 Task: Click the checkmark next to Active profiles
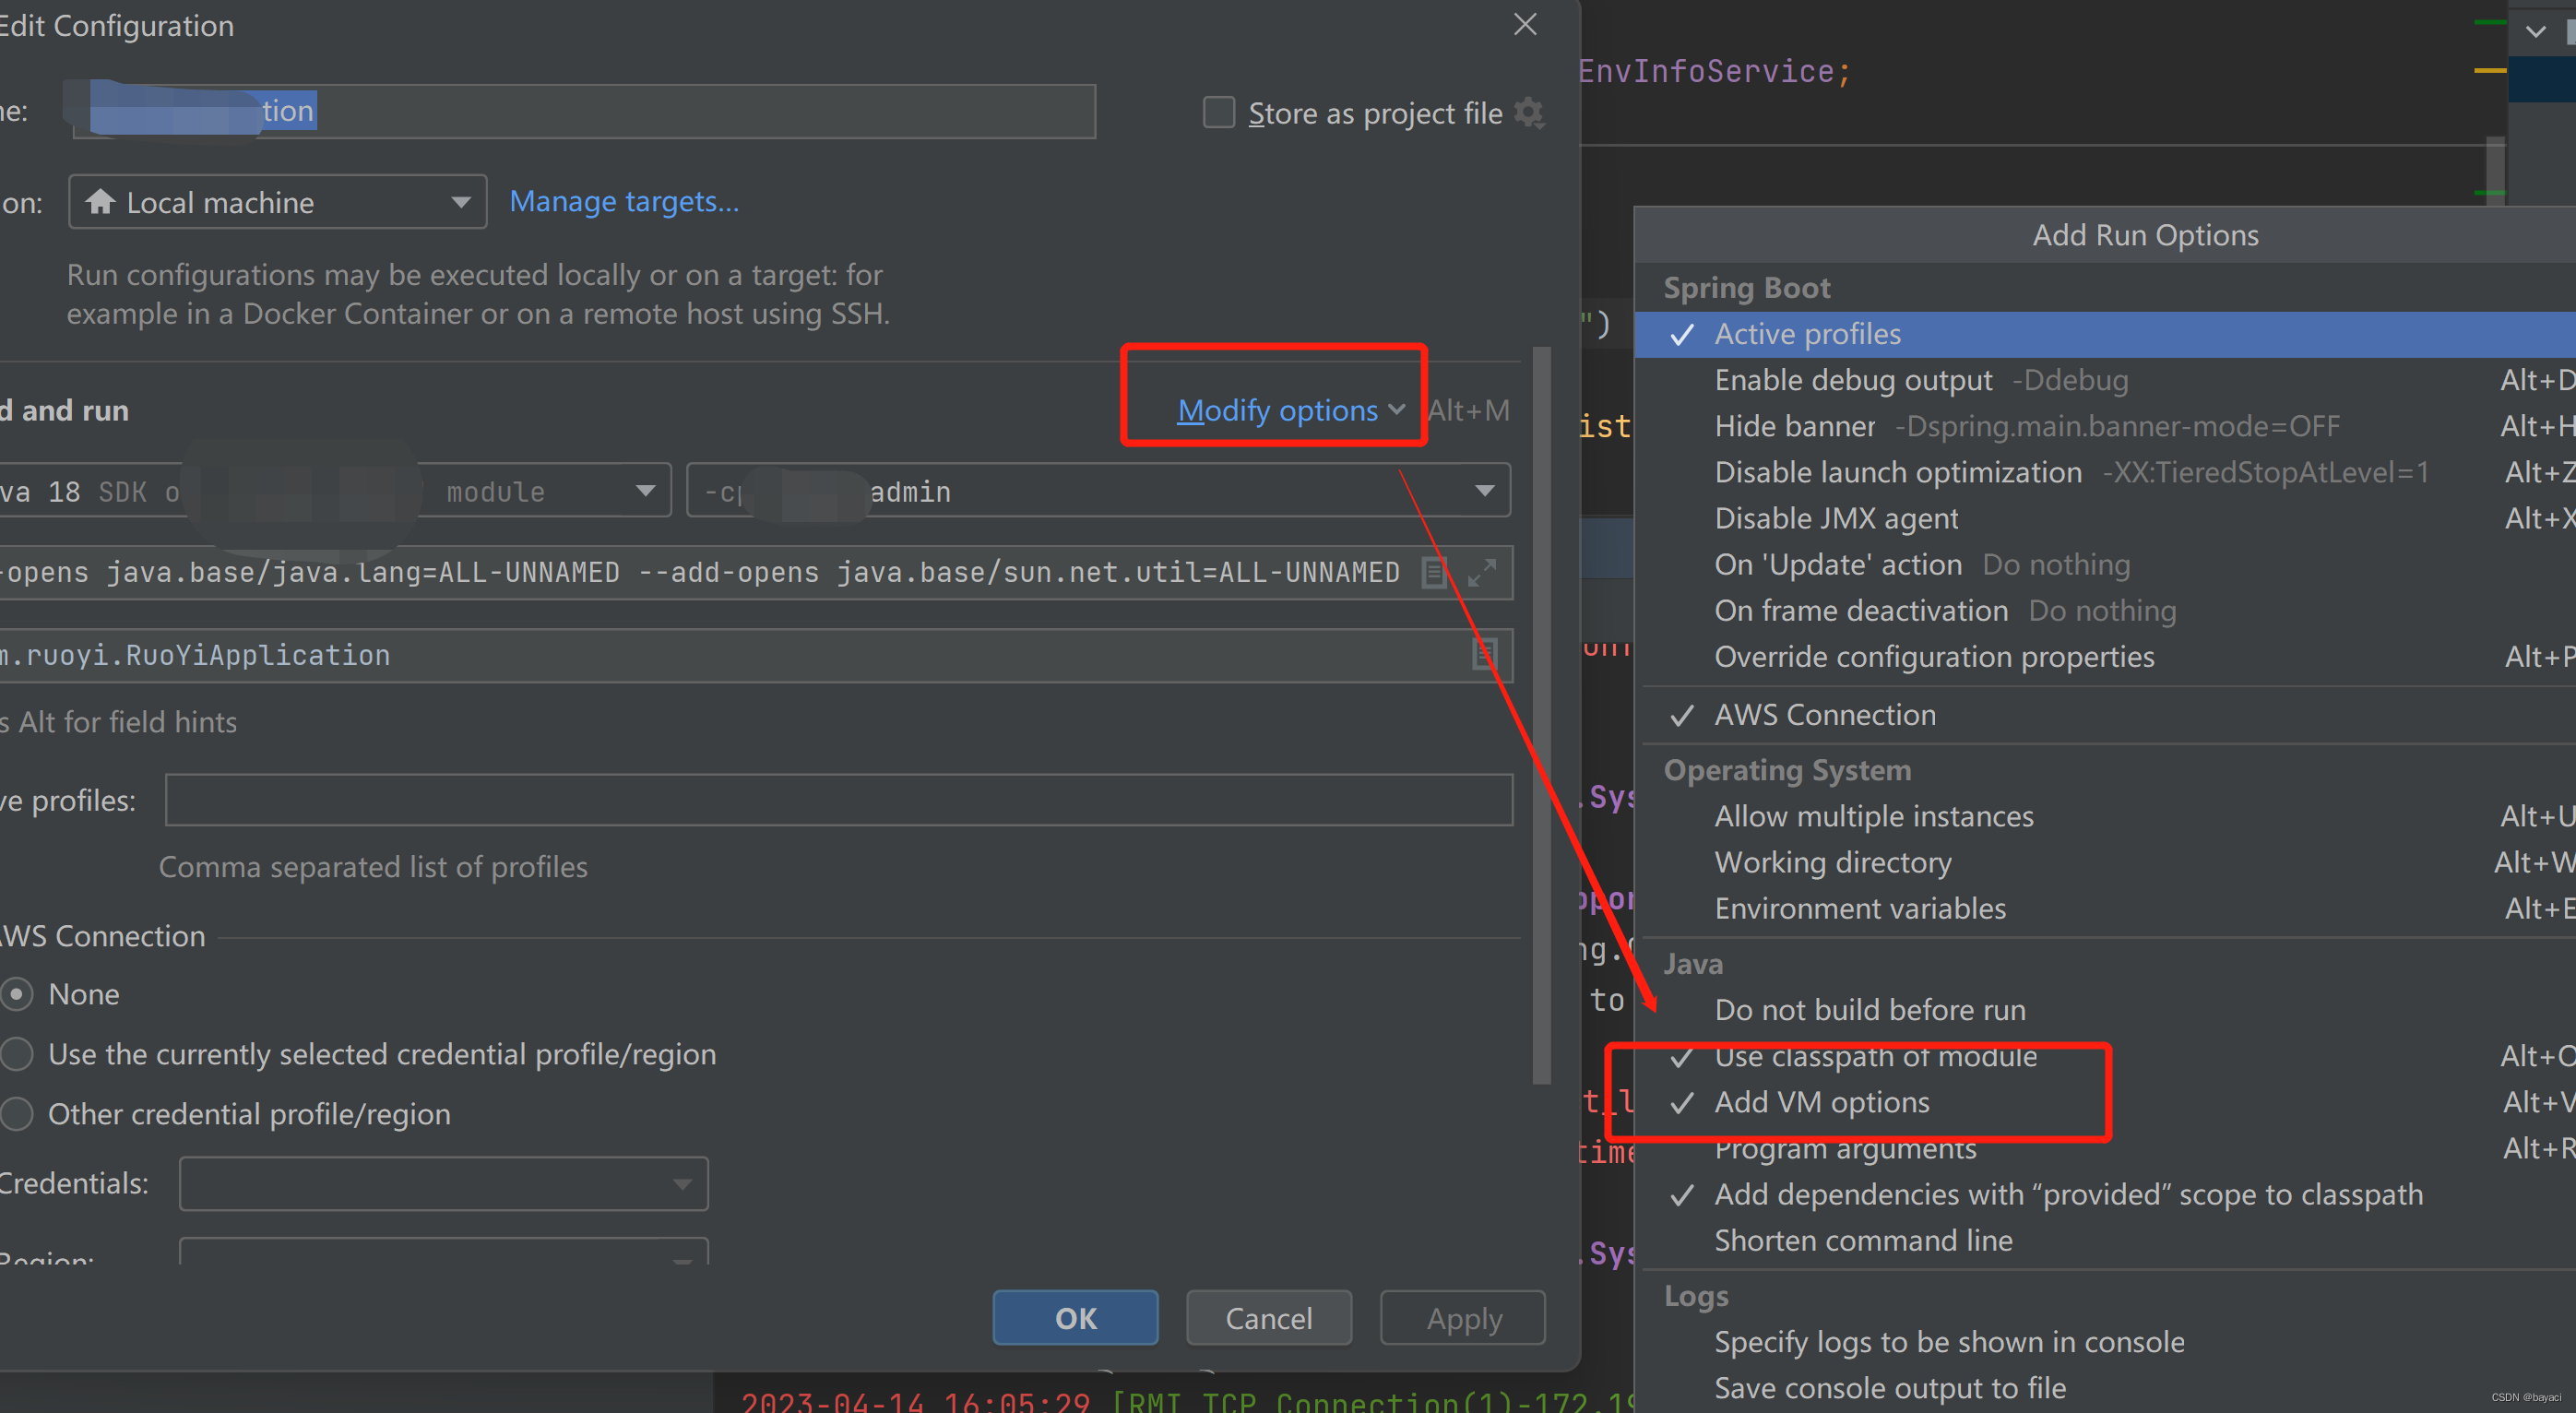pyautogui.click(x=1682, y=335)
